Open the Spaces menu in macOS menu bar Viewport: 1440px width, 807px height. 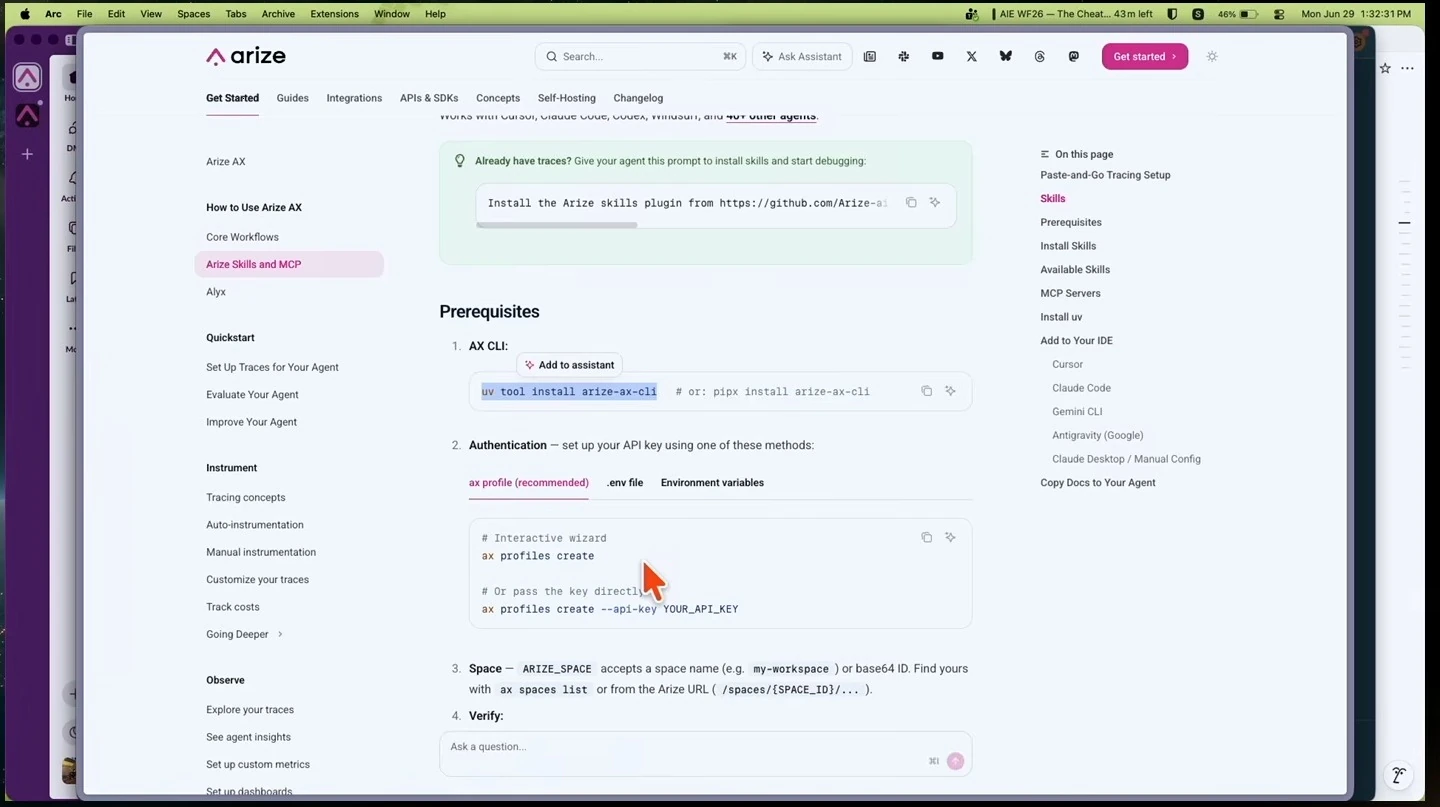(193, 14)
